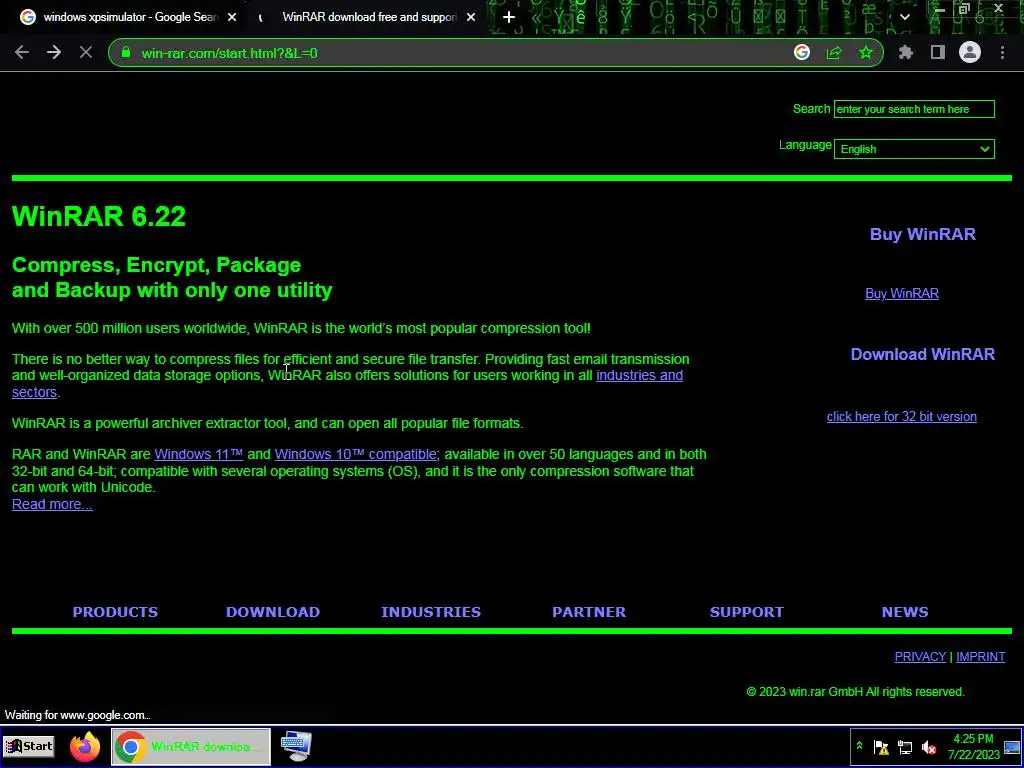Open the DOWNLOAD menu item
This screenshot has height=768, width=1024.
(272, 612)
